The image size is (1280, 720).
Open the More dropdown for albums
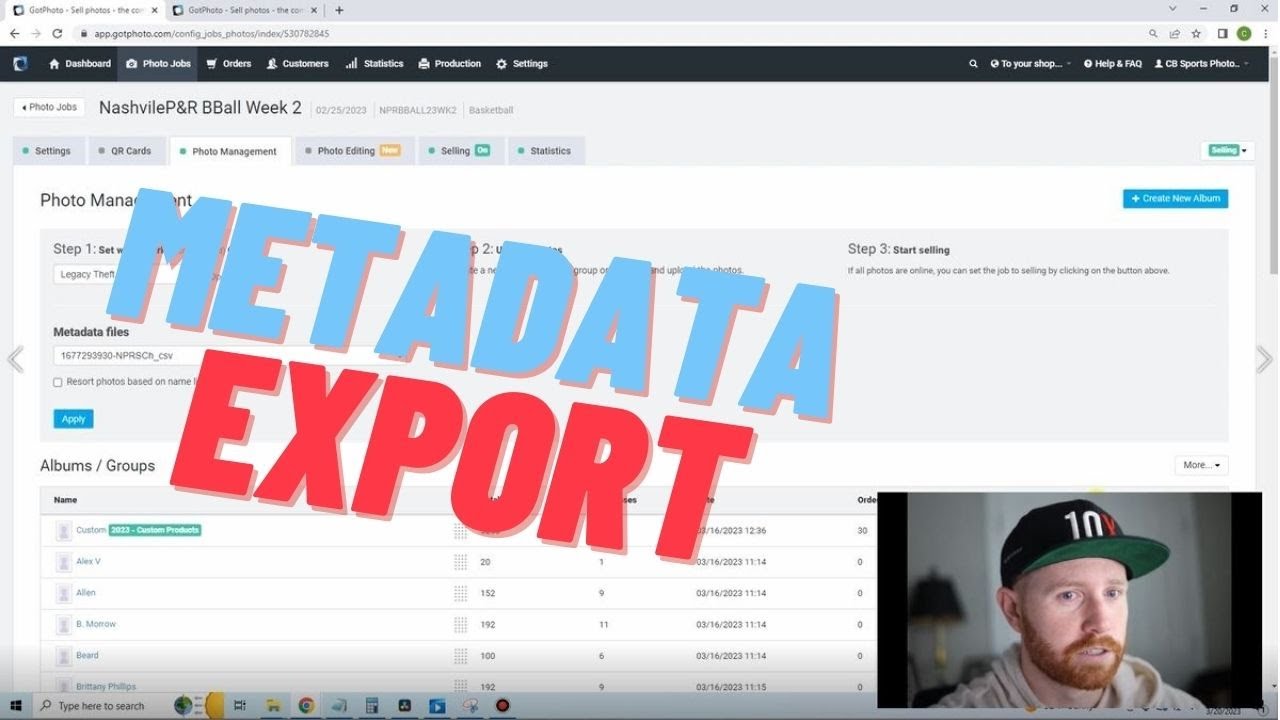[1201, 465]
